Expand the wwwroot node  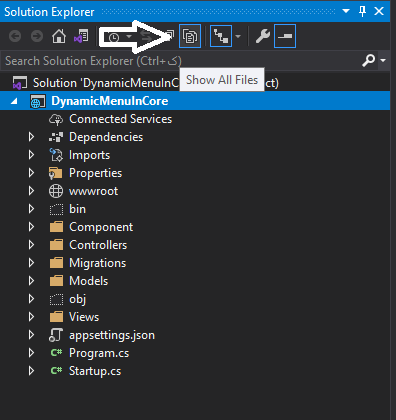[x=31, y=191]
